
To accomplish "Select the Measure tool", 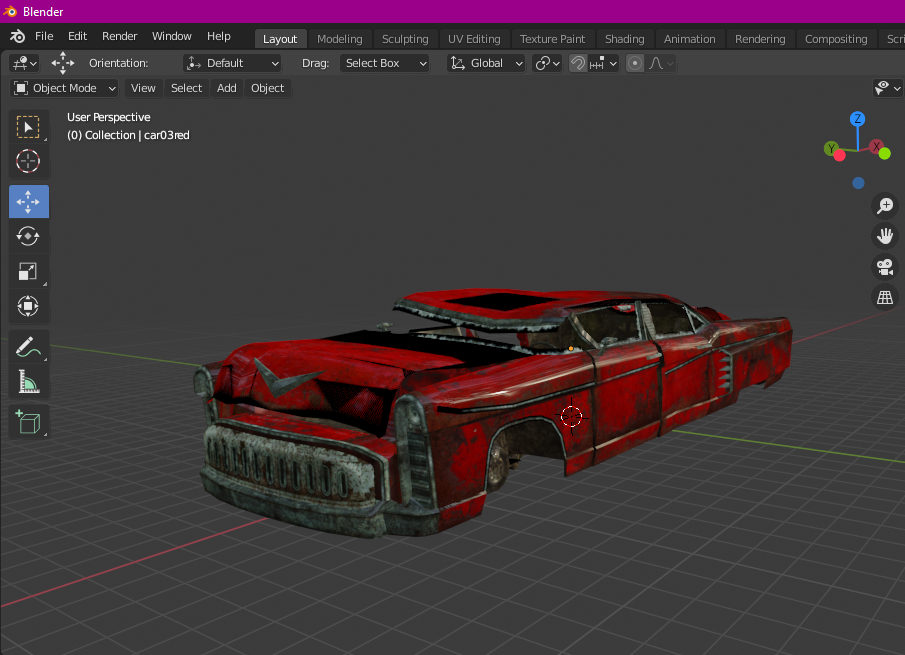I will coord(28,381).
